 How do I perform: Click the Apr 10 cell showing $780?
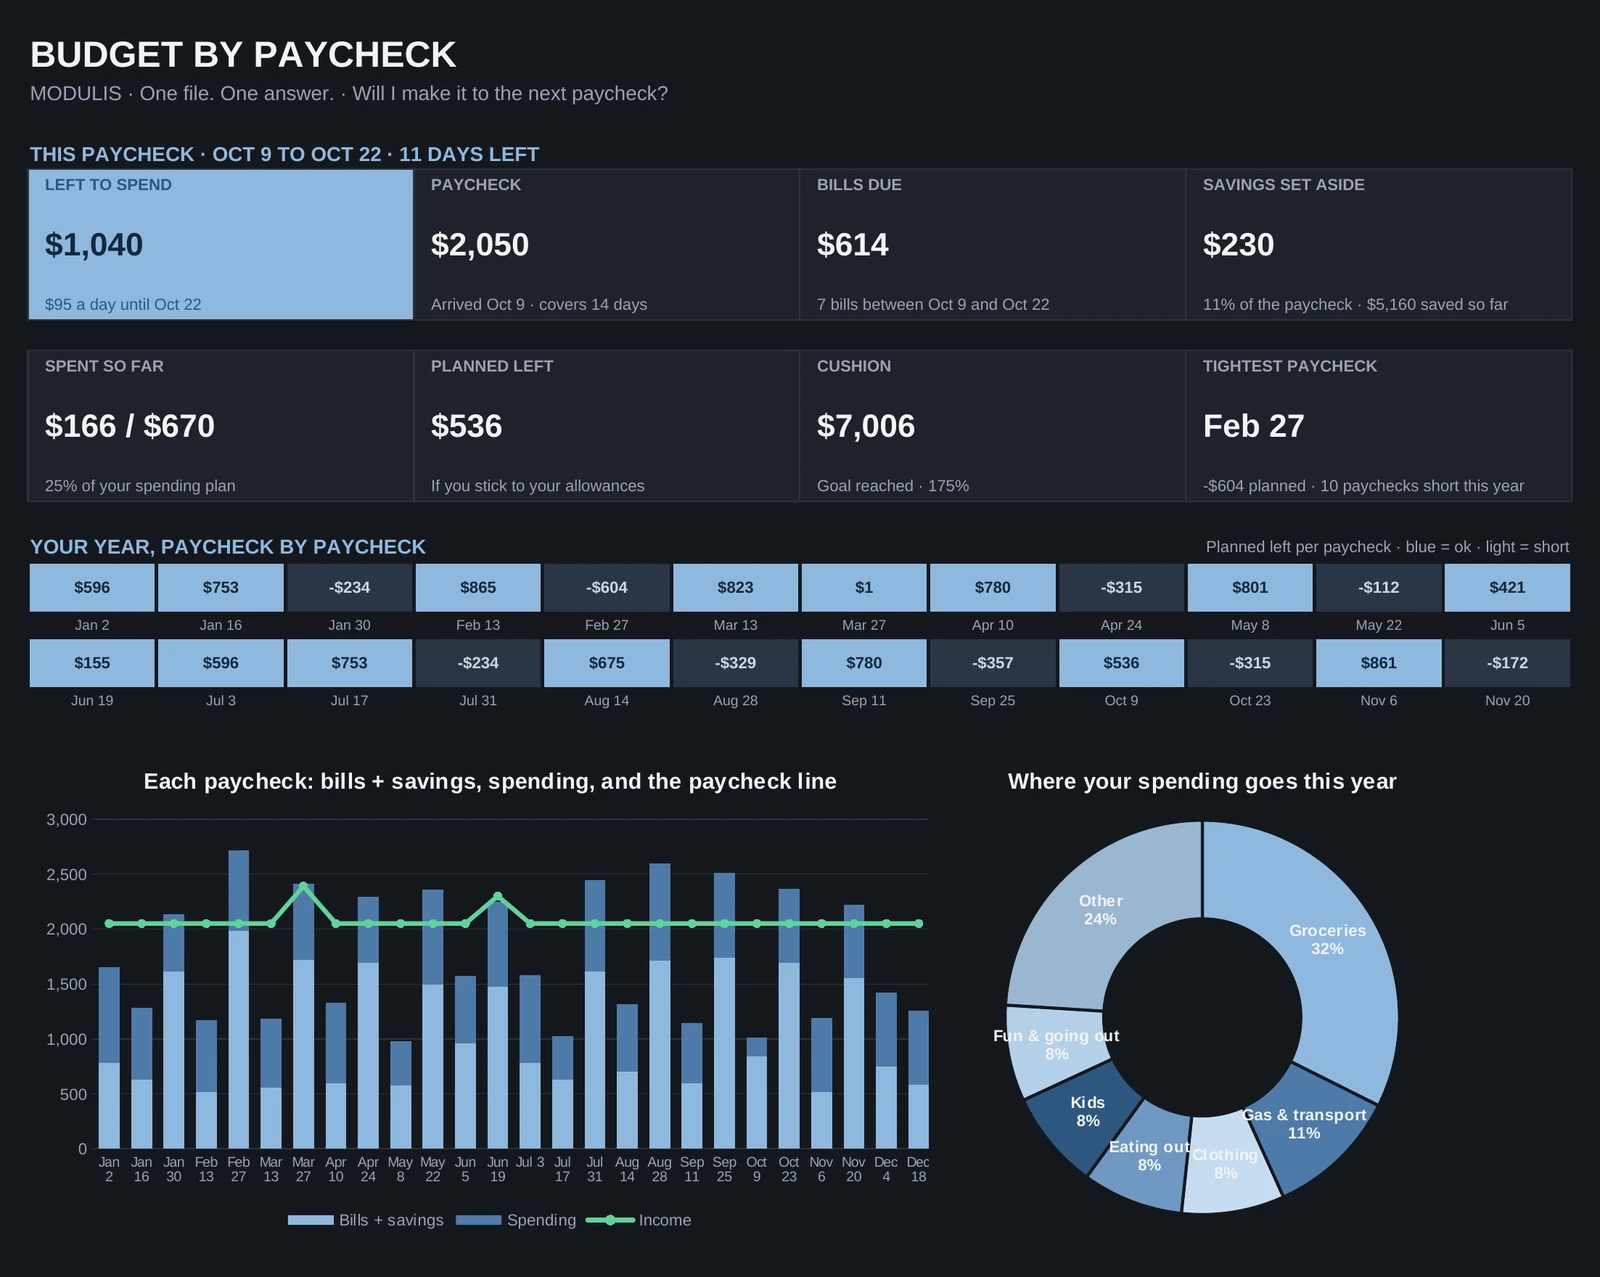tap(993, 587)
